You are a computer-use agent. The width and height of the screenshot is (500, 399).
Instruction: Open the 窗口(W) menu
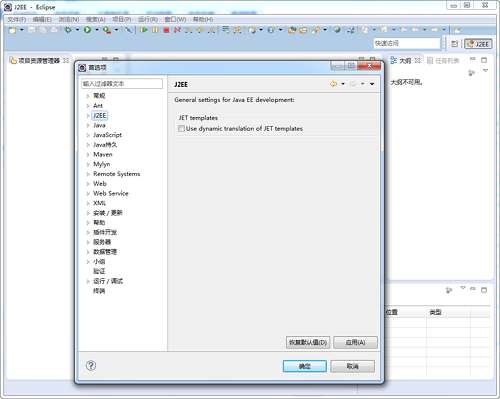(x=175, y=19)
